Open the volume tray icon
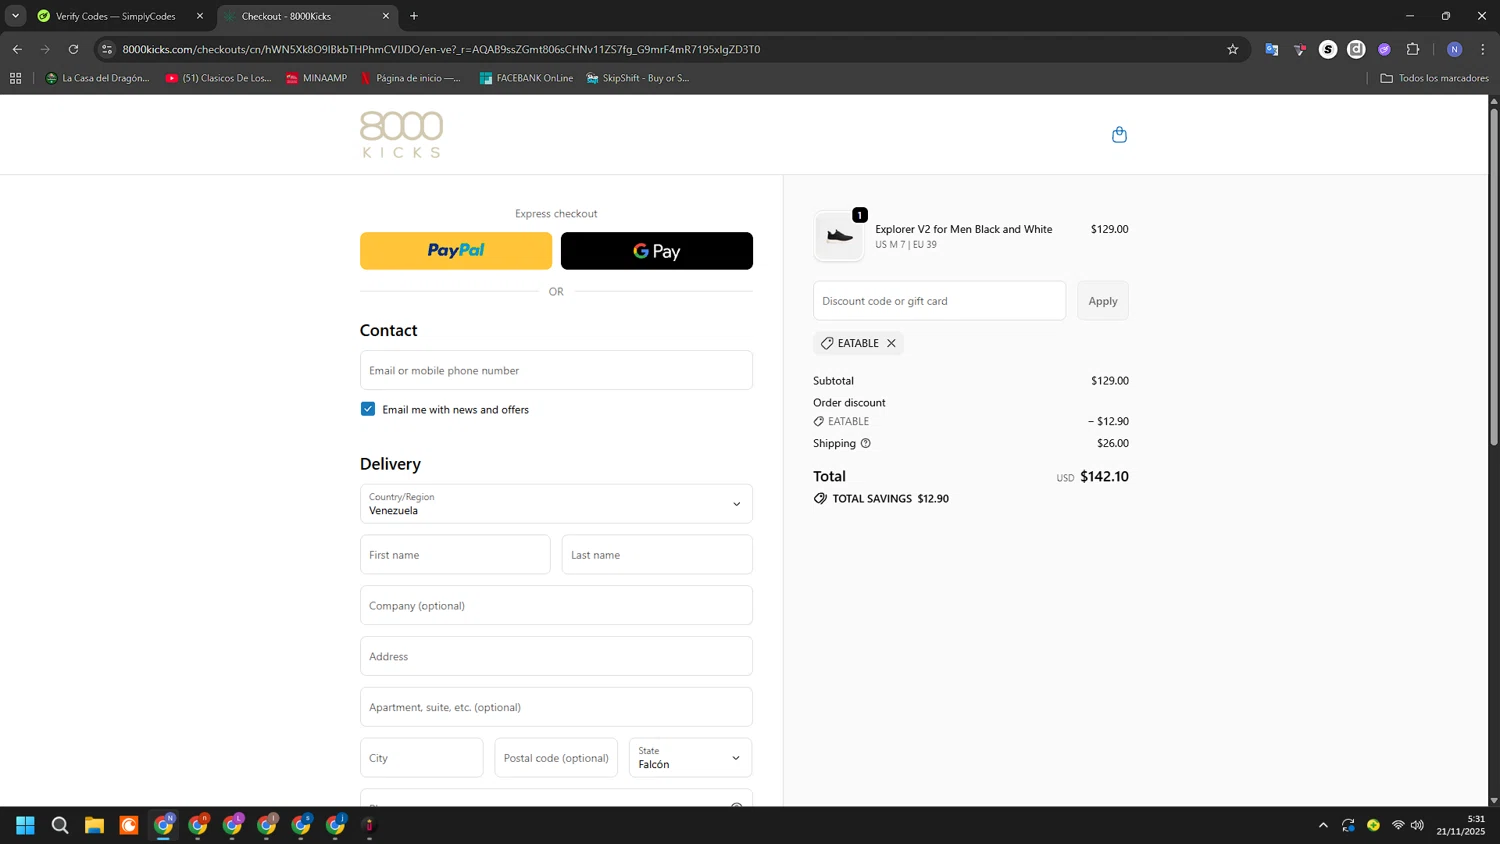This screenshot has width=1500, height=844. click(1417, 825)
